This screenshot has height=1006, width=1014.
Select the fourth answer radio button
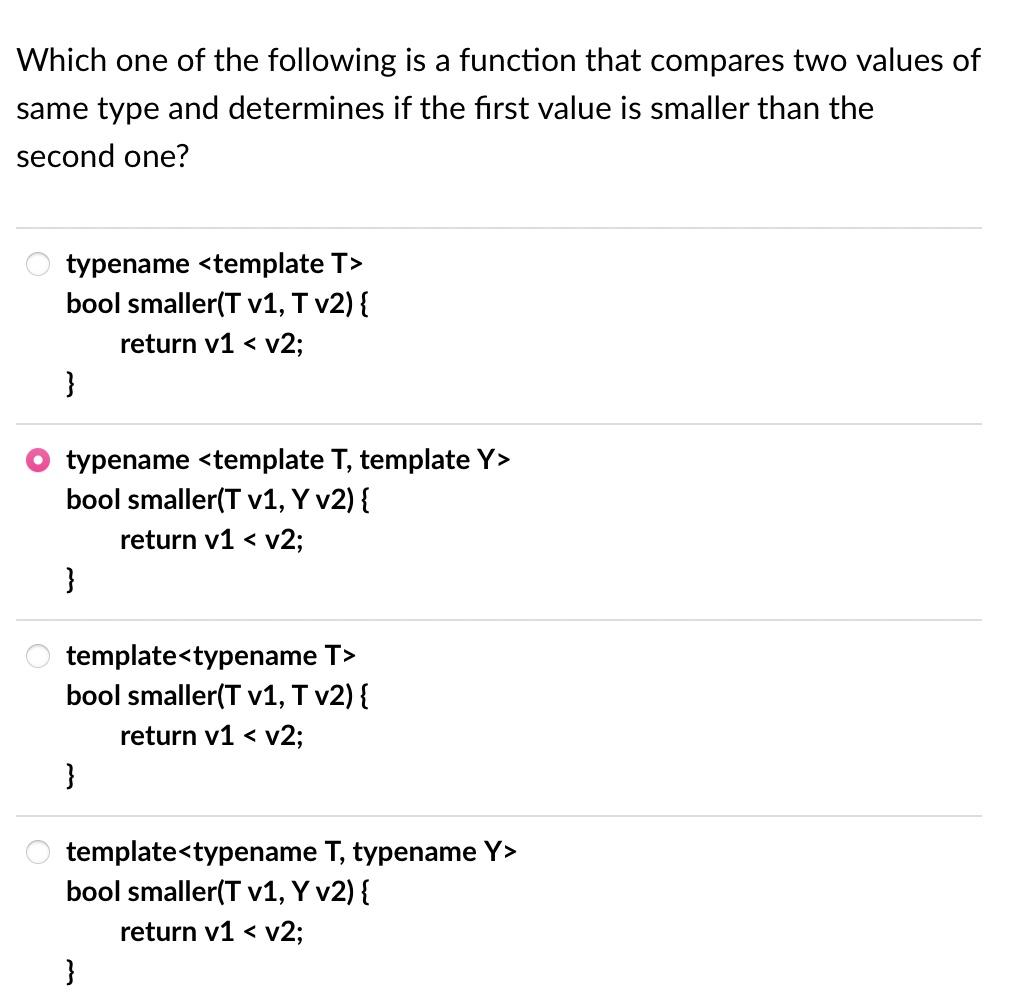(x=38, y=852)
